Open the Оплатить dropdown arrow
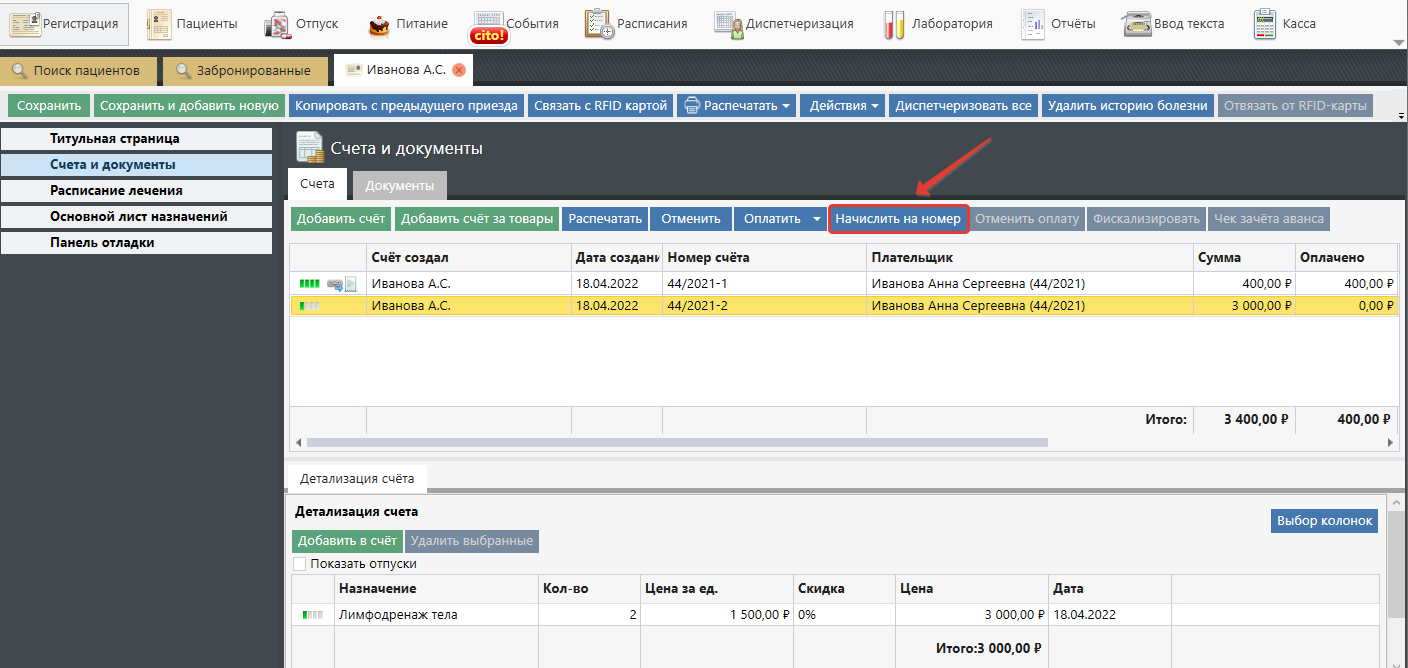 click(816, 219)
